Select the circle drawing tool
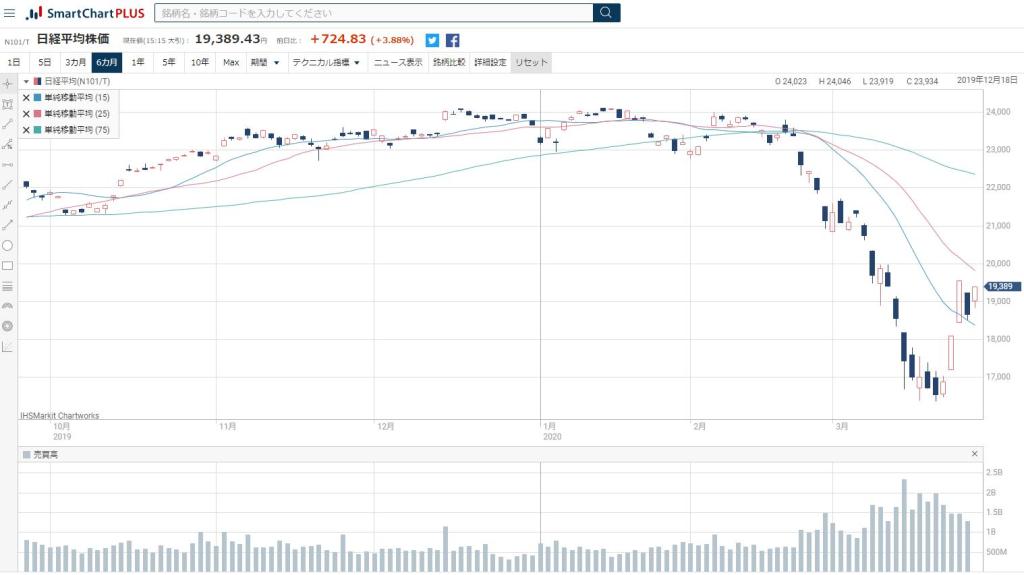The width and height of the screenshot is (1024, 575). click(x=7, y=245)
